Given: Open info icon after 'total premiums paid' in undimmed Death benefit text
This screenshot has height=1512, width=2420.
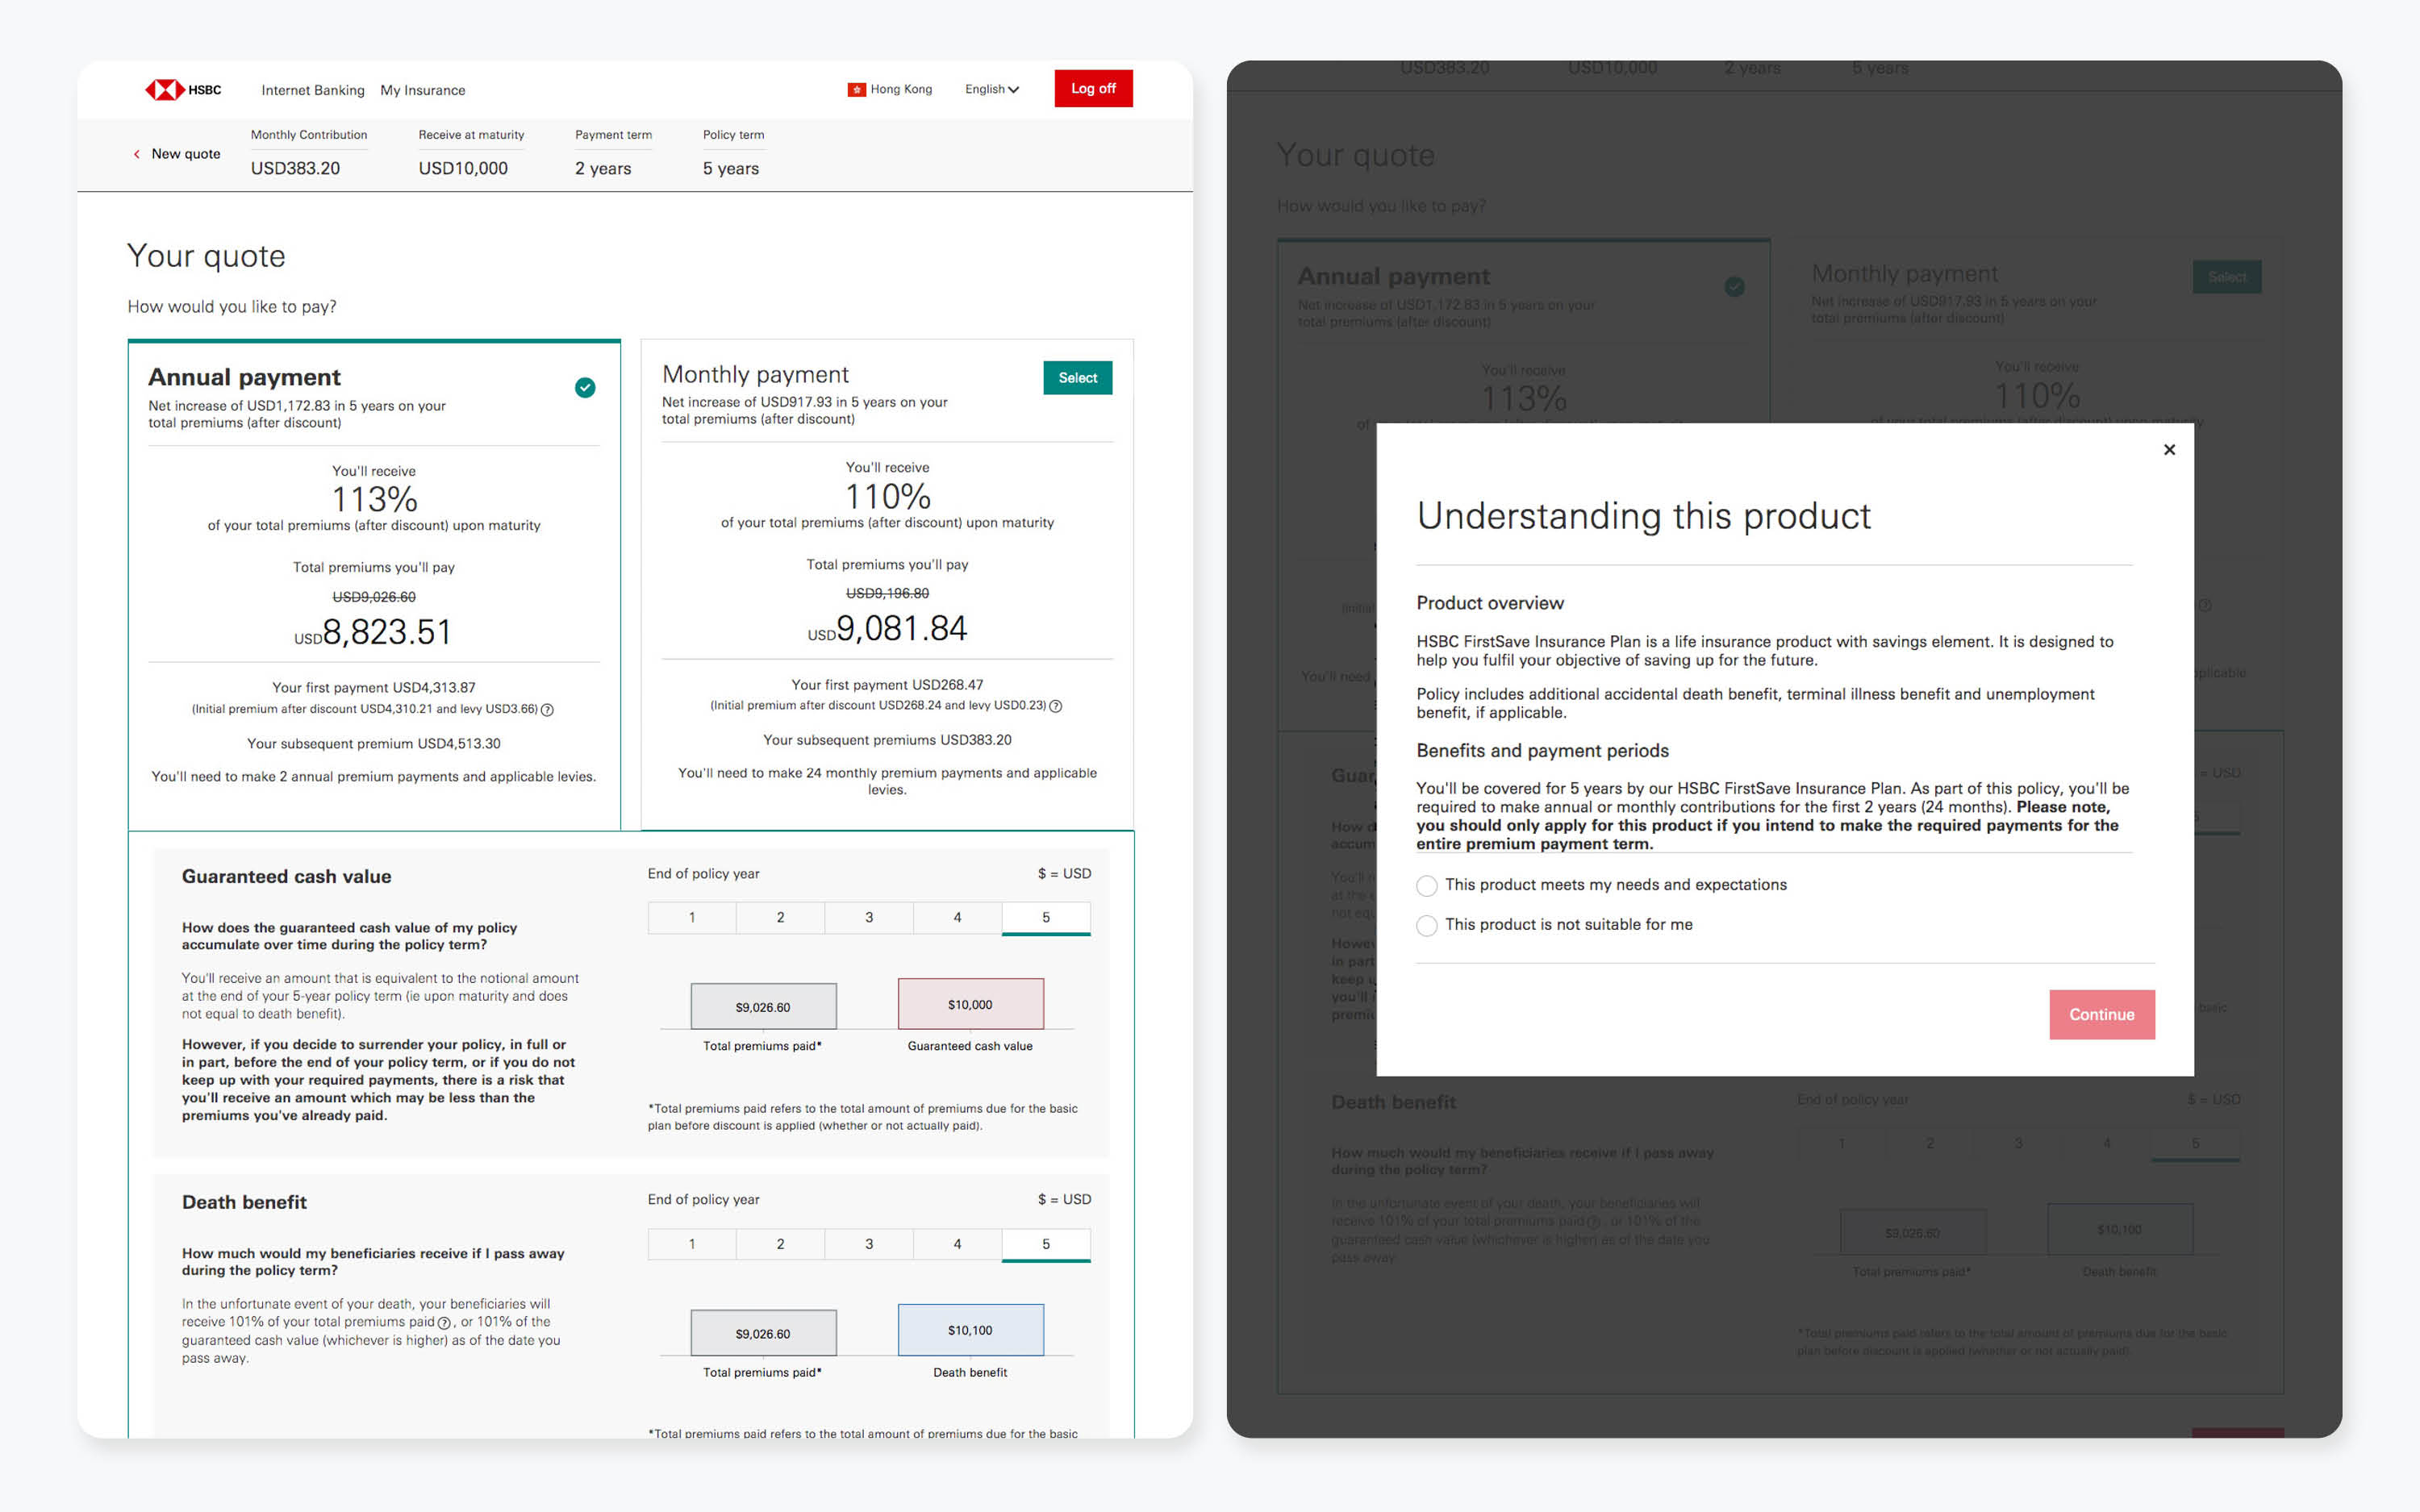Looking at the screenshot, I should [444, 1323].
